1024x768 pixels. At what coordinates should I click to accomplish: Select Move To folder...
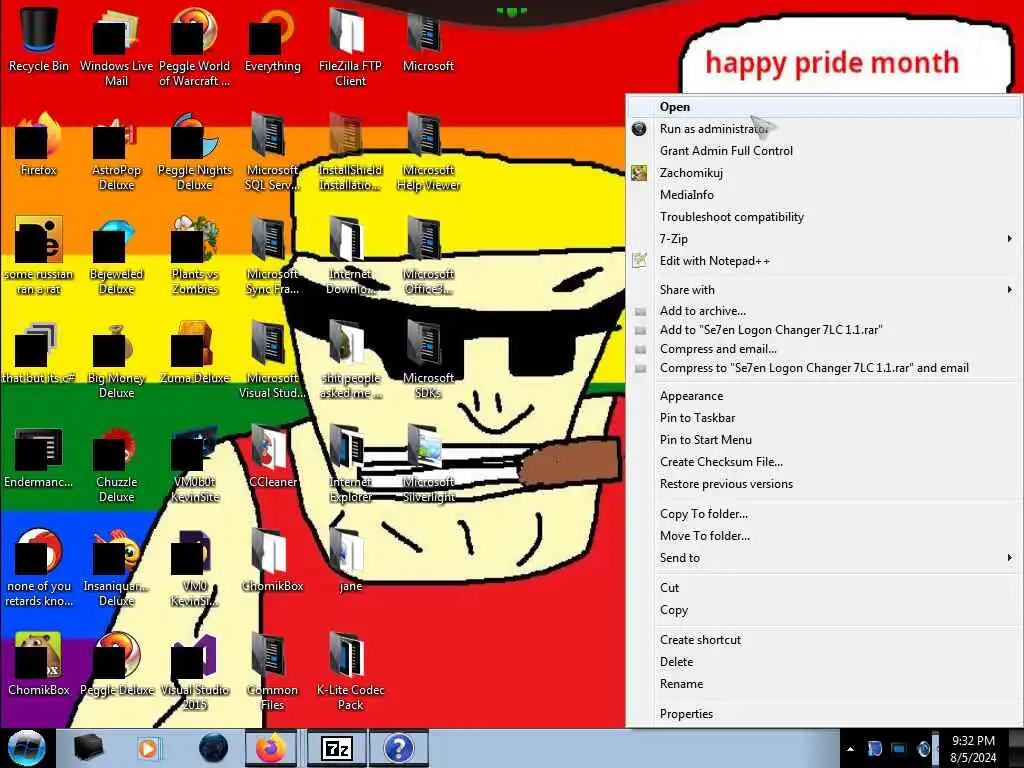[824, 536]
